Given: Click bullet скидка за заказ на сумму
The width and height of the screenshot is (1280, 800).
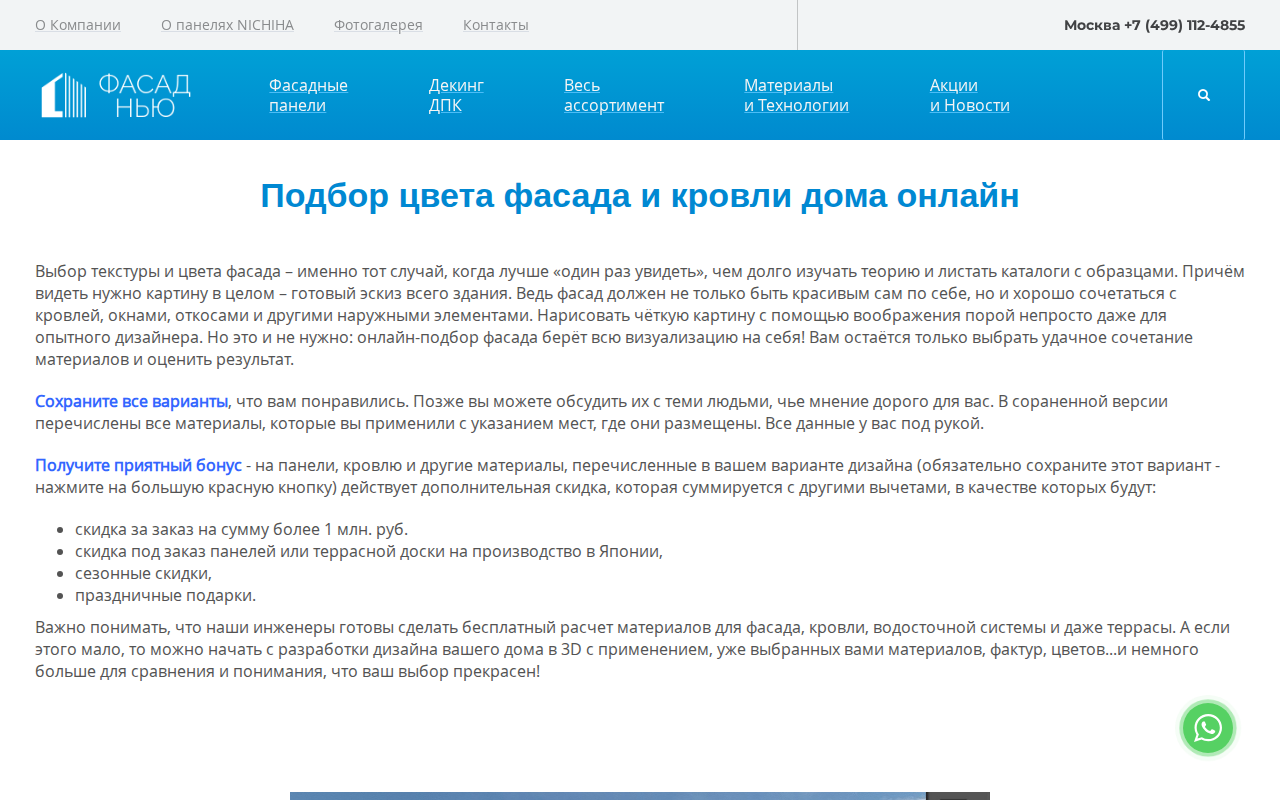Looking at the screenshot, I should 241,529.
